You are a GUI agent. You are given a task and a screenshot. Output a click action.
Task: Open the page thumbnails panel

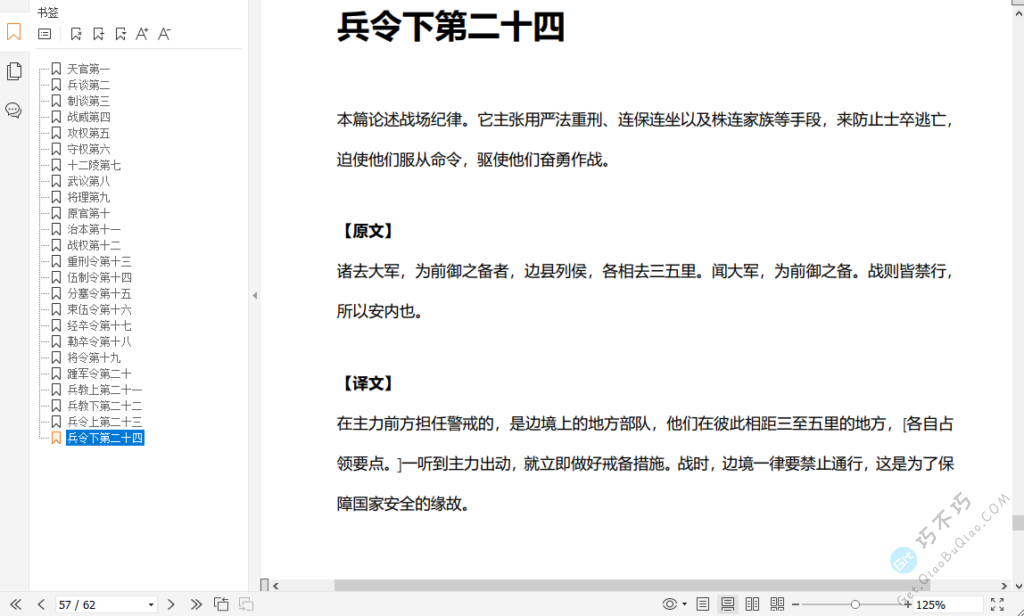click(x=14, y=71)
